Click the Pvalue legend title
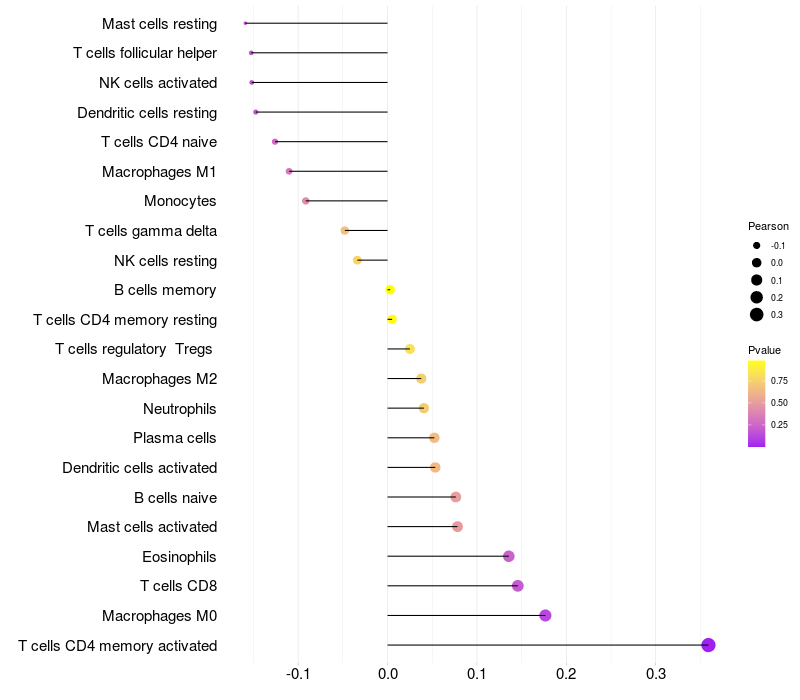 (x=764, y=350)
